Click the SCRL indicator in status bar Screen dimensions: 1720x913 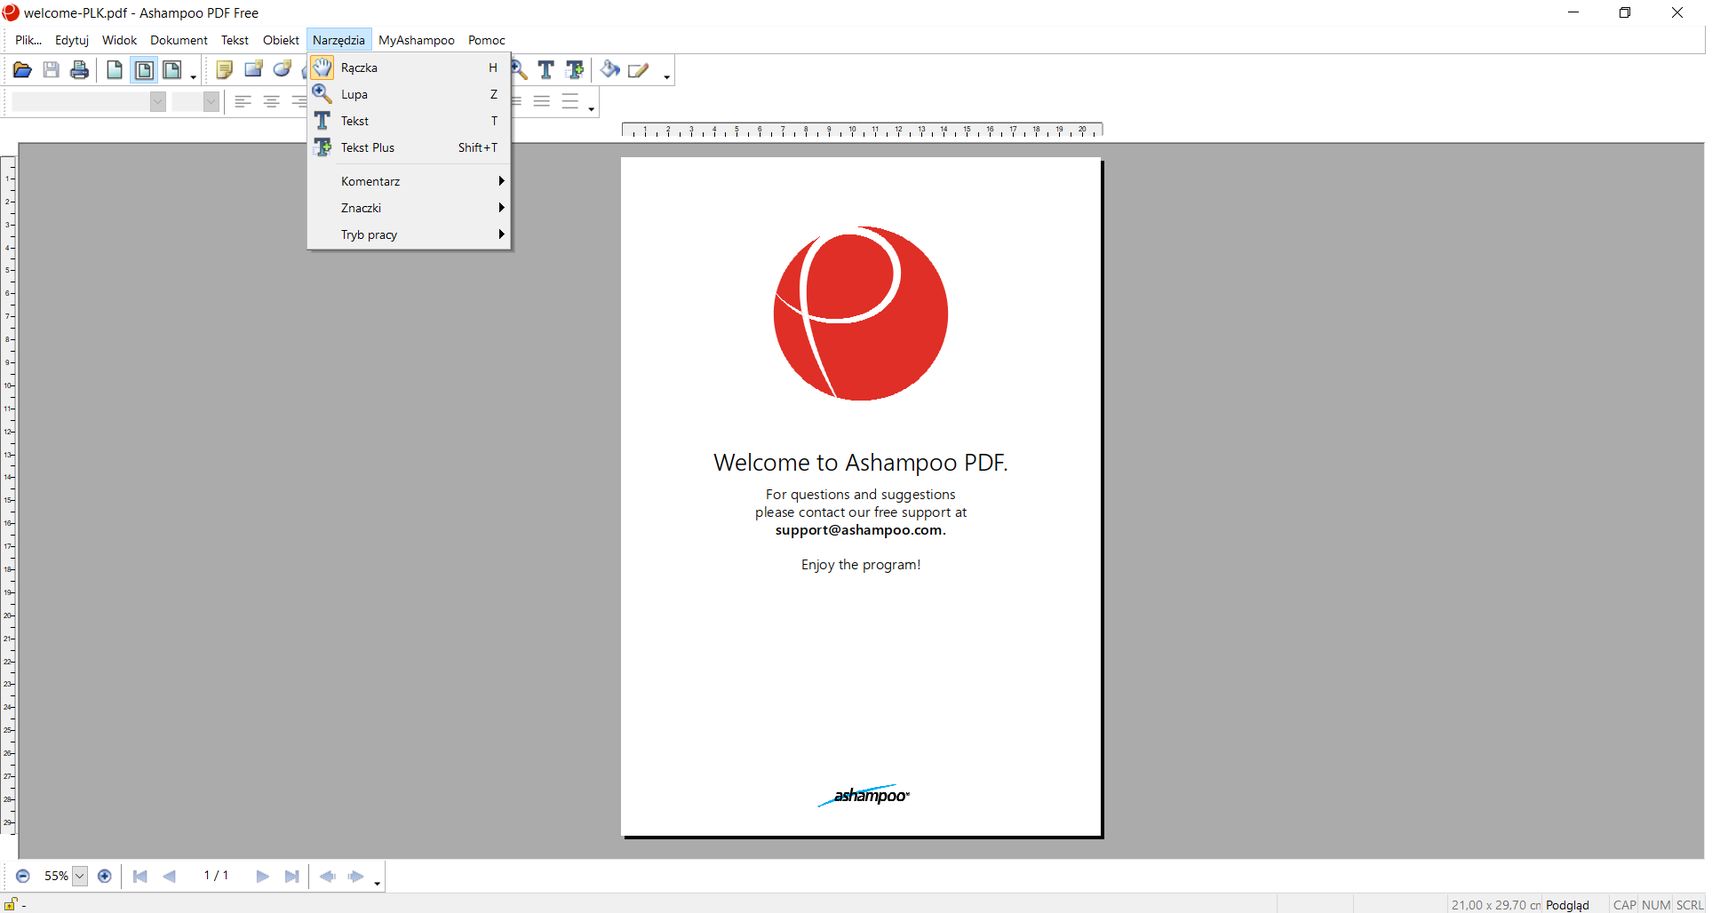(x=1690, y=905)
